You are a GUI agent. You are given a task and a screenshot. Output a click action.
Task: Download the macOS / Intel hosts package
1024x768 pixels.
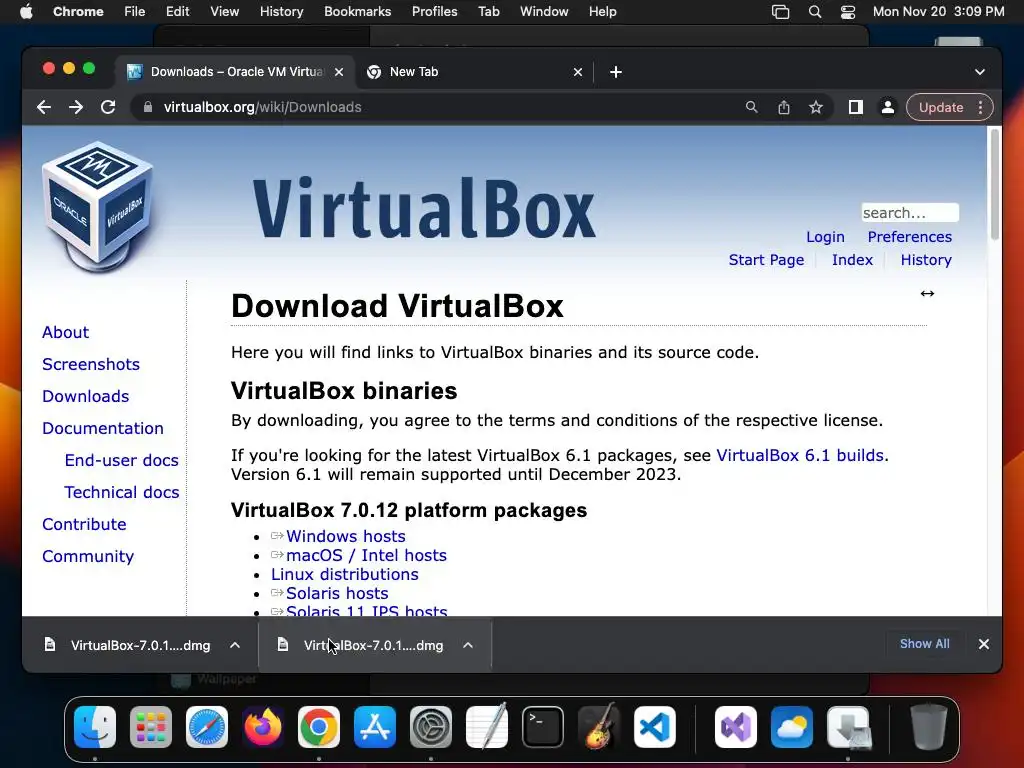coord(366,555)
